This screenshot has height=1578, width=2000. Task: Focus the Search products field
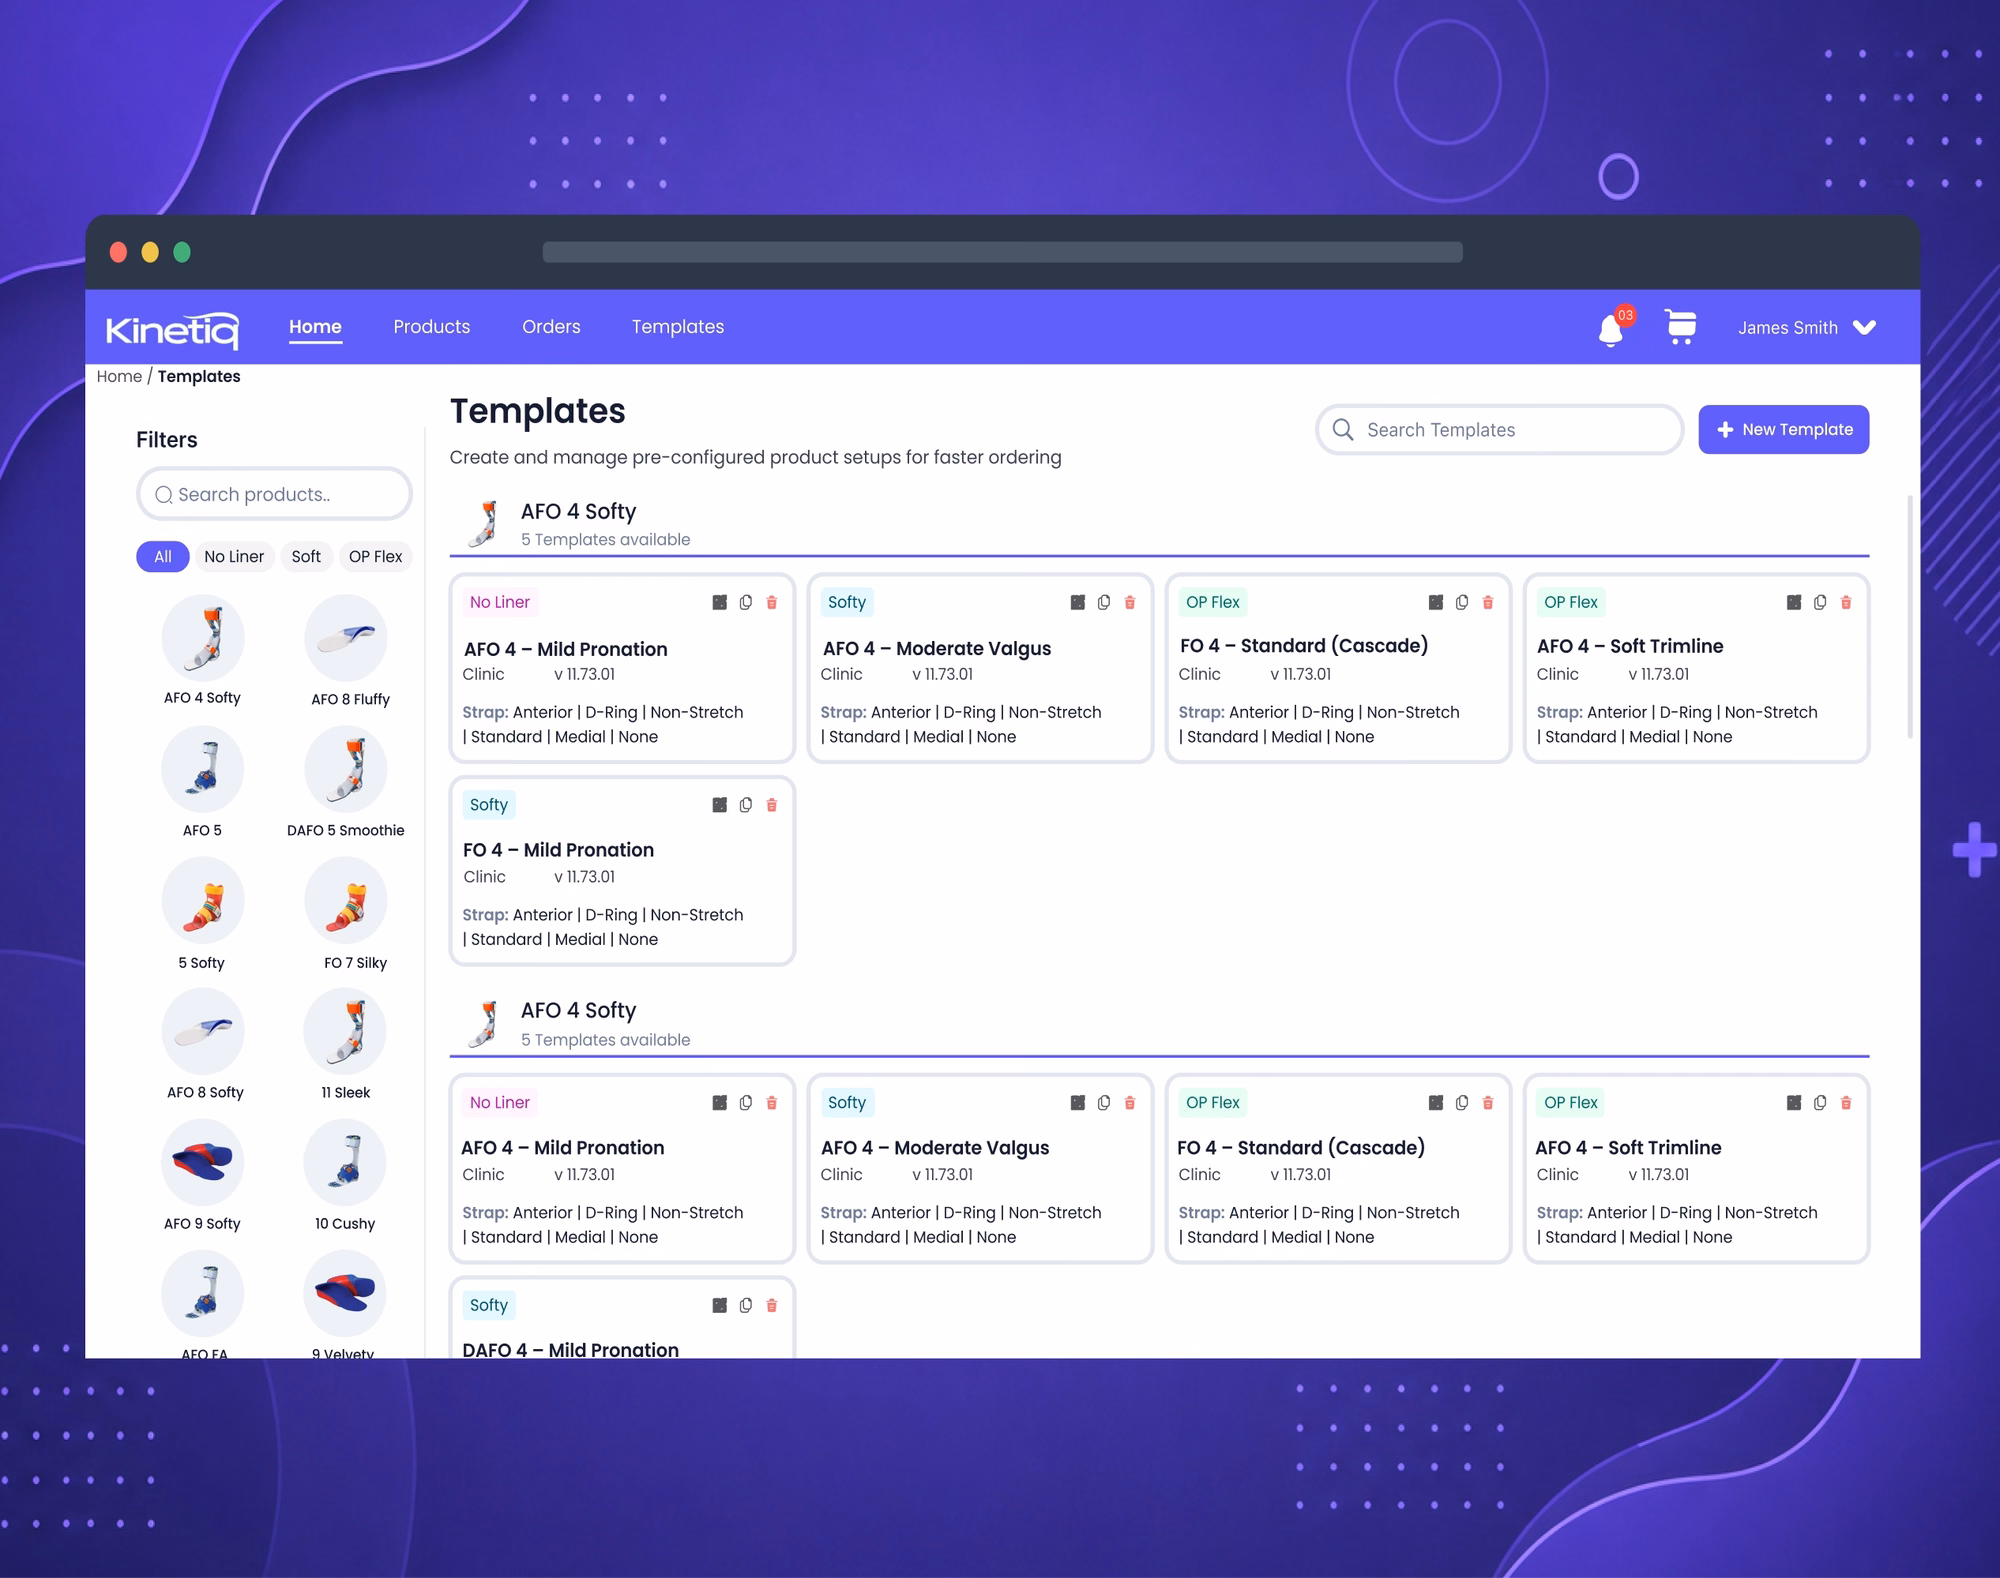[x=274, y=494]
